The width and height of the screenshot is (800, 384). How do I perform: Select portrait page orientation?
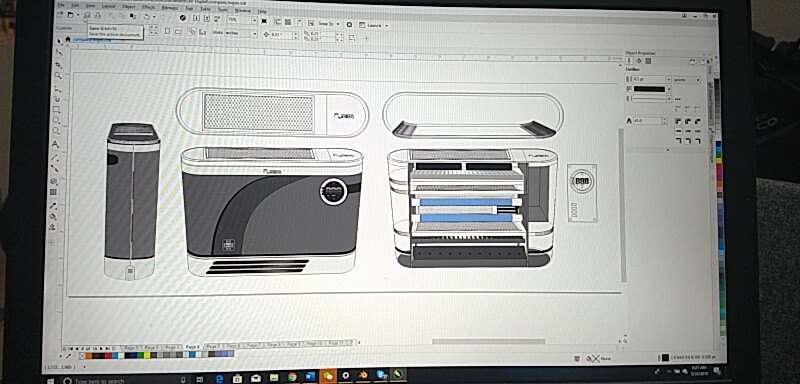click(x=167, y=31)
